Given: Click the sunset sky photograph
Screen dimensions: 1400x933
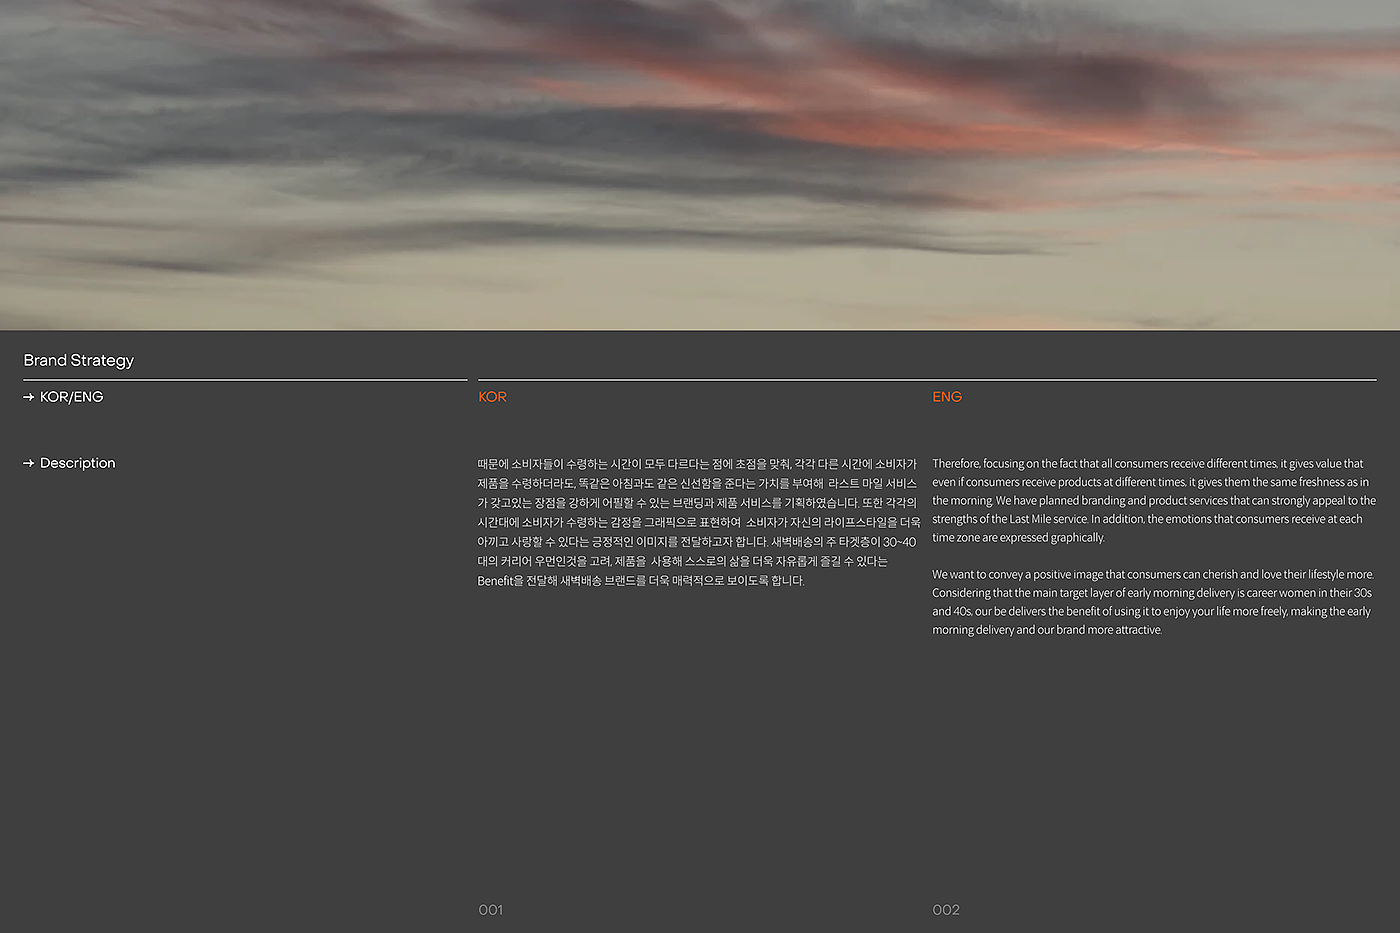Looking at the screenshot, I should [x=700, y=165].
